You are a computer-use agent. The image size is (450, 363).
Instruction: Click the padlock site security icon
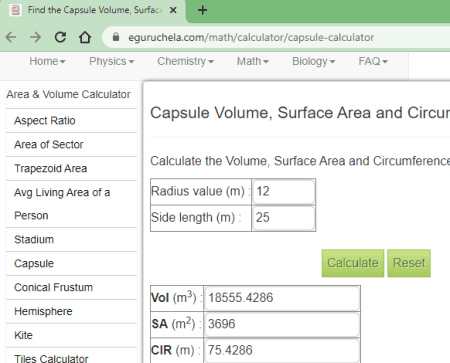(116, 37)
